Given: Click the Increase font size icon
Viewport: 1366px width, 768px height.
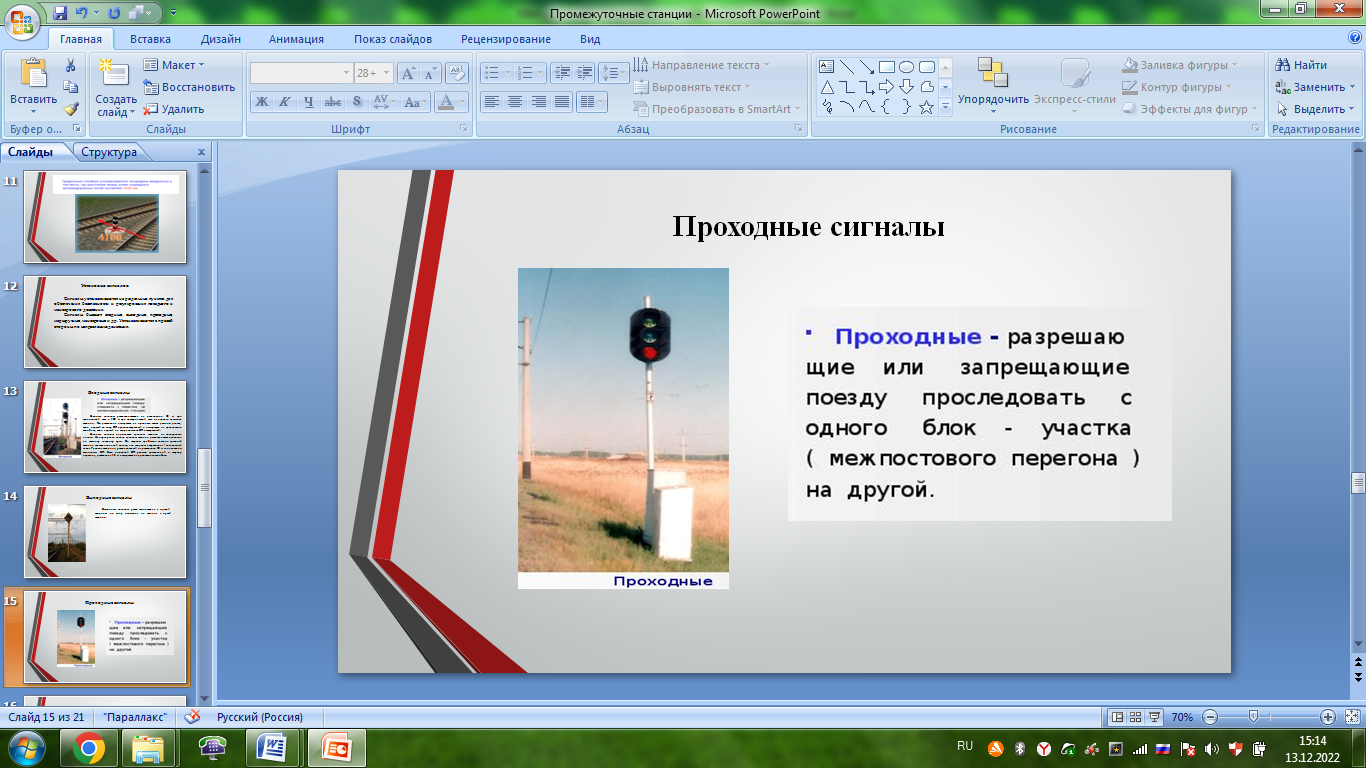Looking at the screenshot, I should [408, 73].
